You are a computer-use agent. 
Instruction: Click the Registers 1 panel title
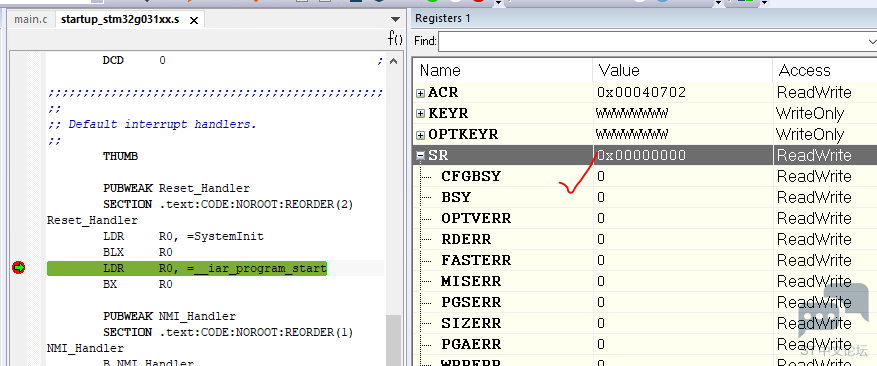pyautogui.click(x=442, y=18)
